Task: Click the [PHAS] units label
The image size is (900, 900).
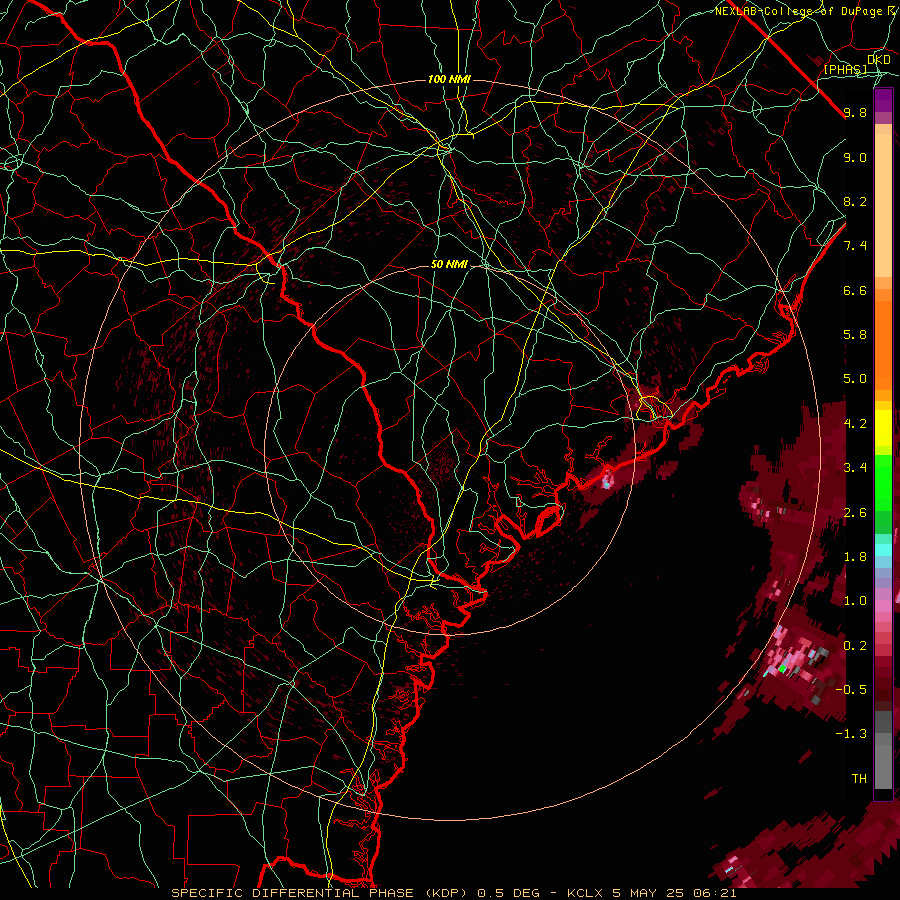Action: tap(845, 69)
